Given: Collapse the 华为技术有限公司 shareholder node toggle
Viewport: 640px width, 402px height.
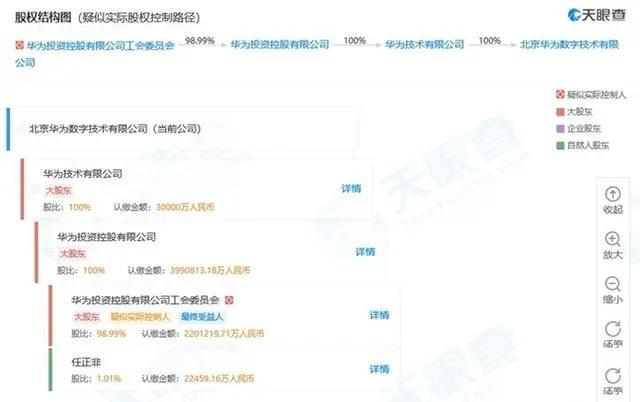Looking at the screenshot, I should pyautogui.click(x=35, y=189).
